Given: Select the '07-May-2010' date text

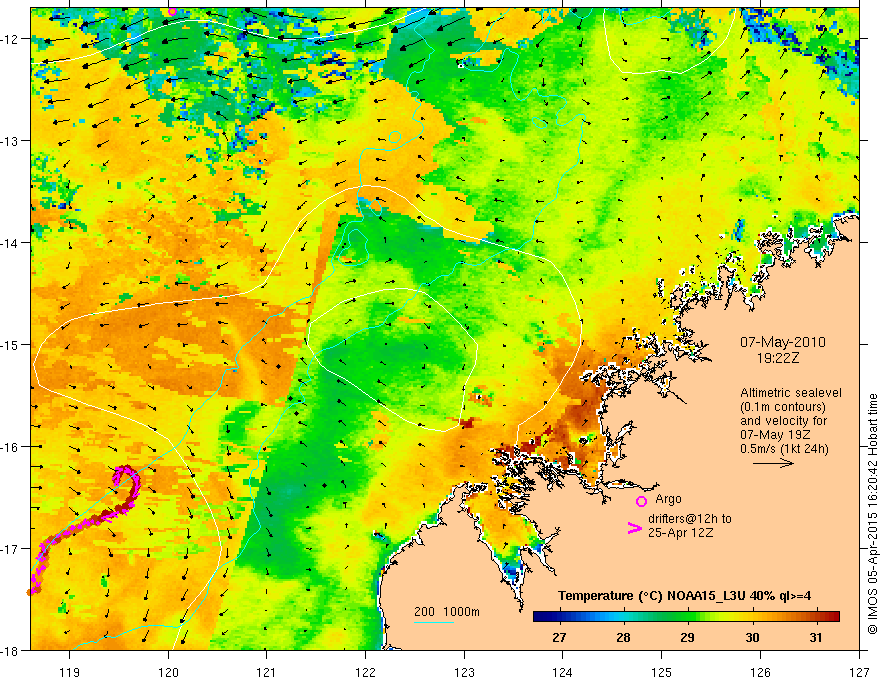Looking at the screenshot, I should 782,342.
